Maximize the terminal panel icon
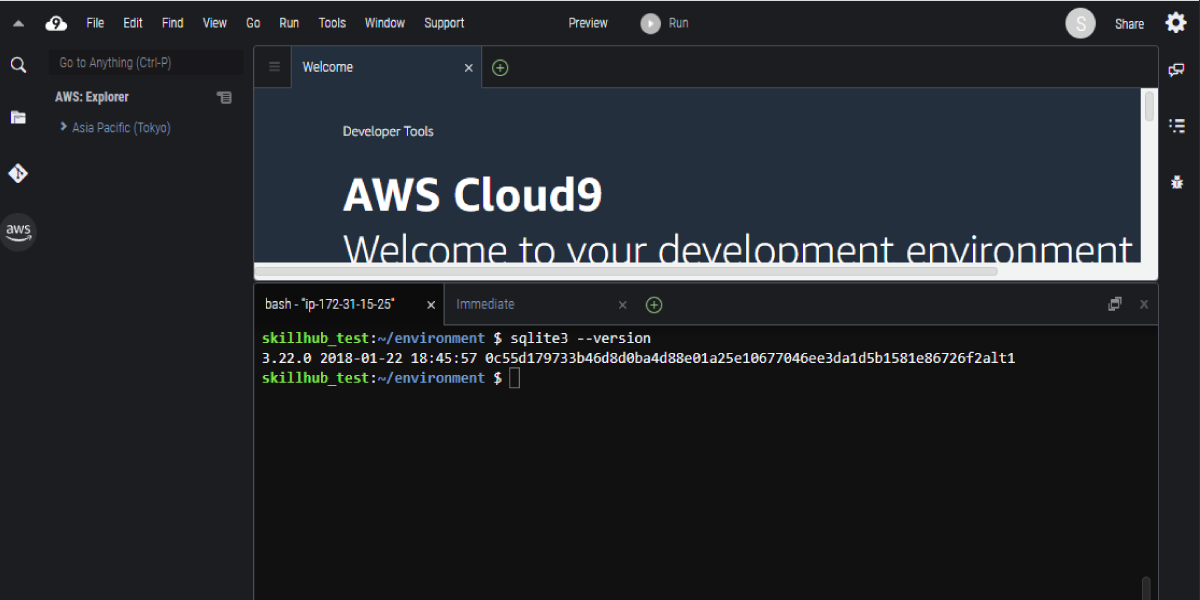This screenshot has height=600, width=1200. [1115, 304]
